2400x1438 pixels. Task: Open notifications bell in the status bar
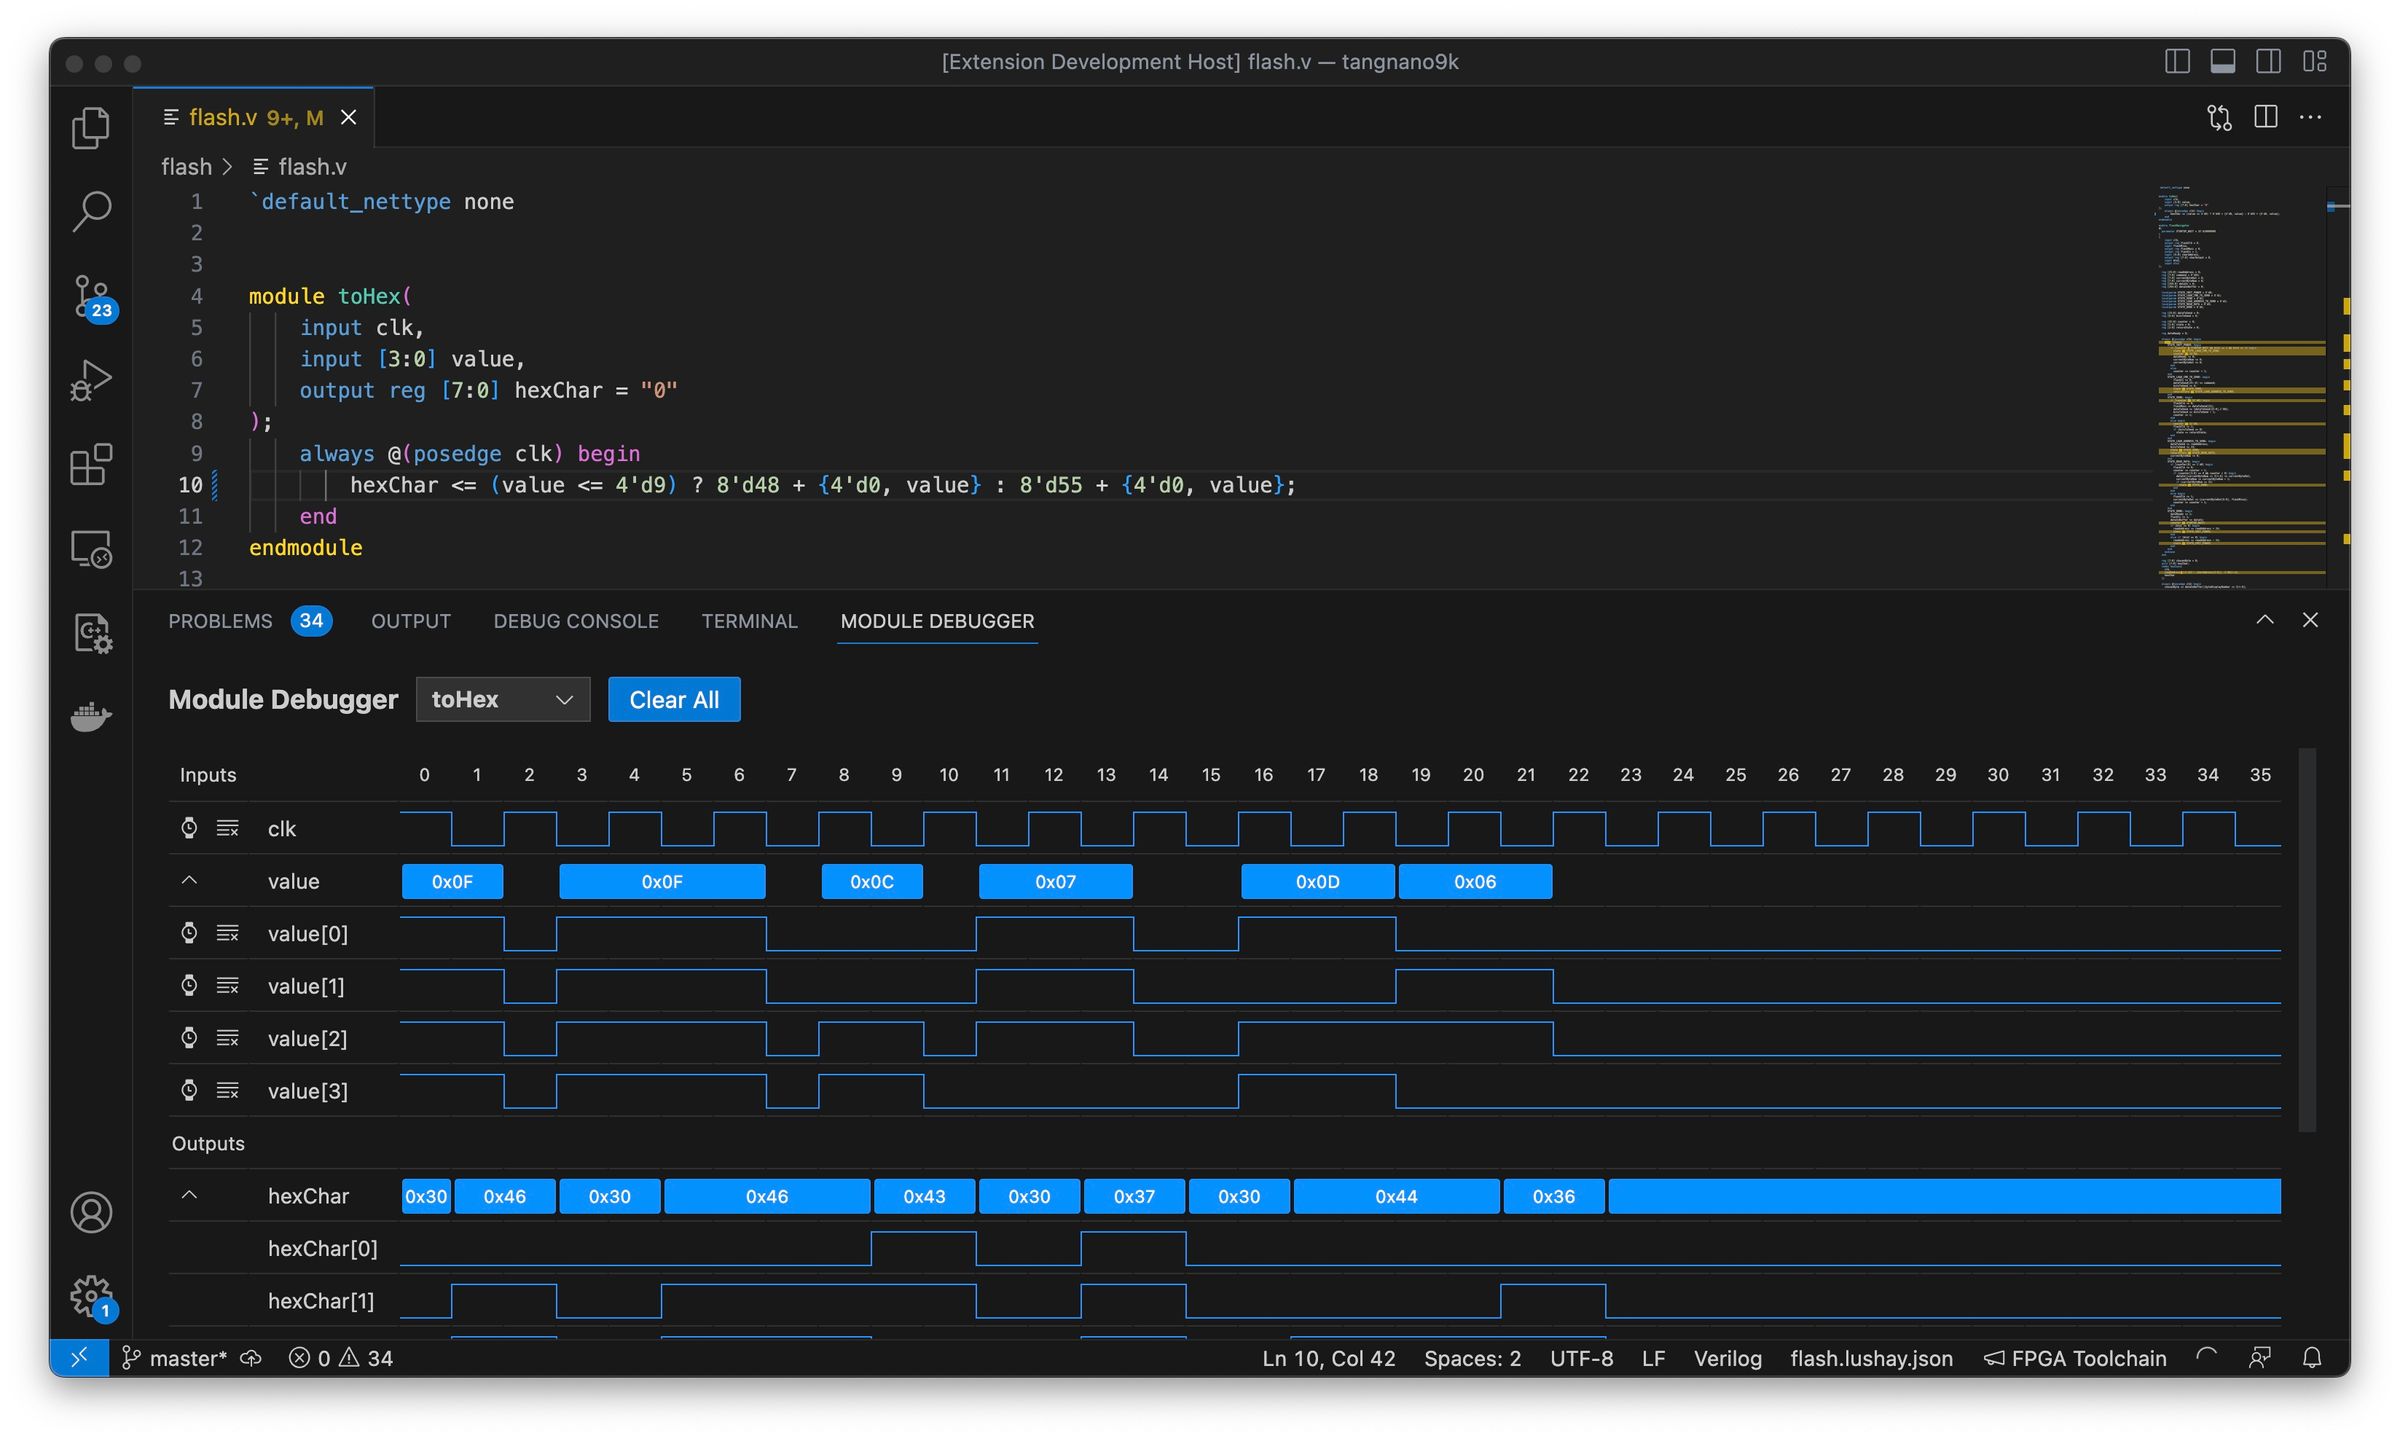click(2313, 1357)
